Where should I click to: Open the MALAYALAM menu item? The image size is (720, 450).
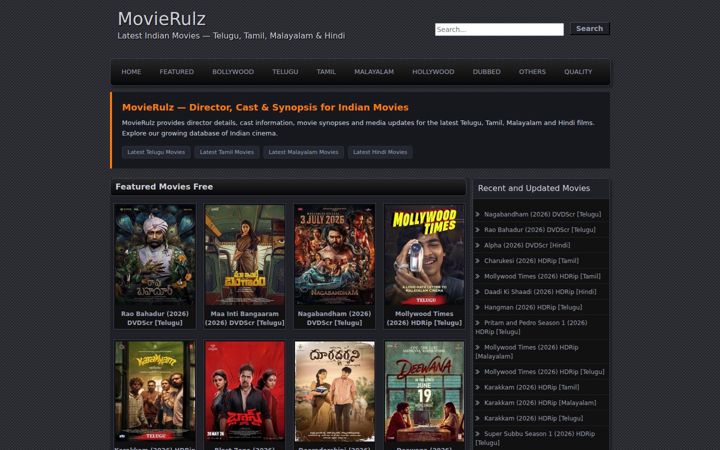(374, 72)
